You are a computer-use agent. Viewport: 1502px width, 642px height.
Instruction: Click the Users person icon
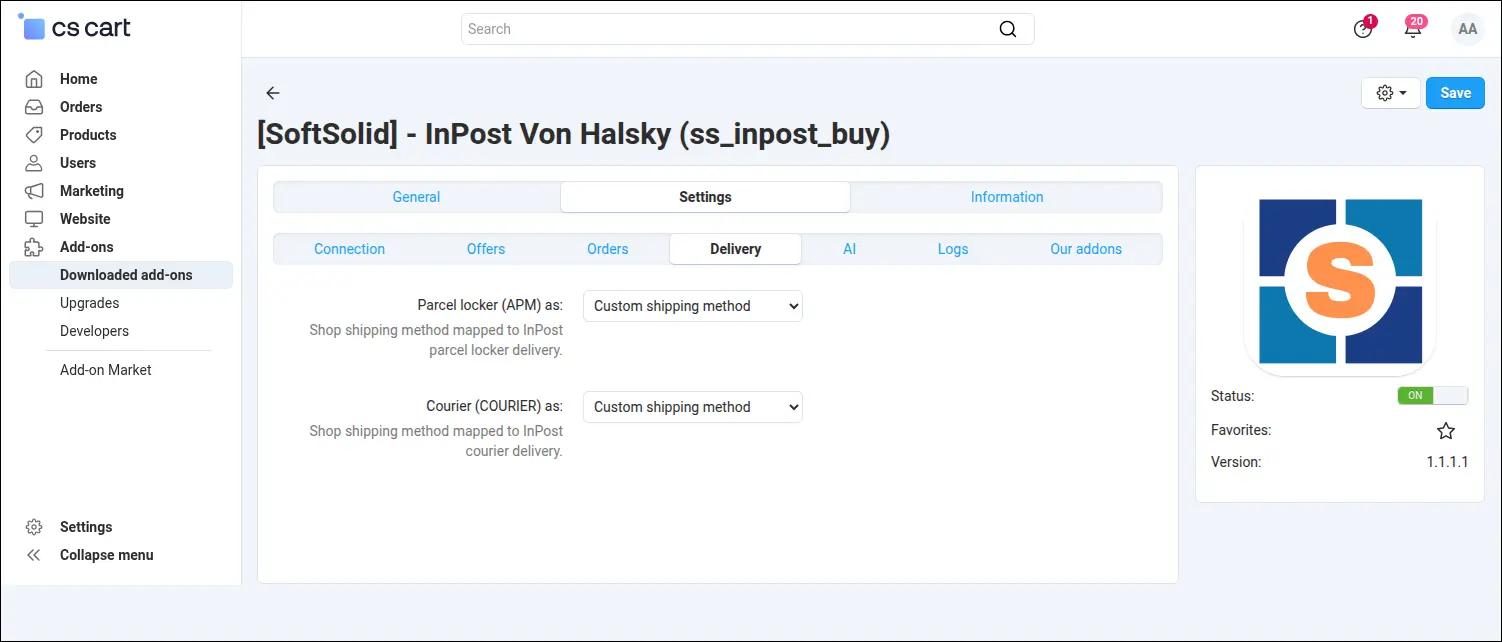tap(34, 163)
